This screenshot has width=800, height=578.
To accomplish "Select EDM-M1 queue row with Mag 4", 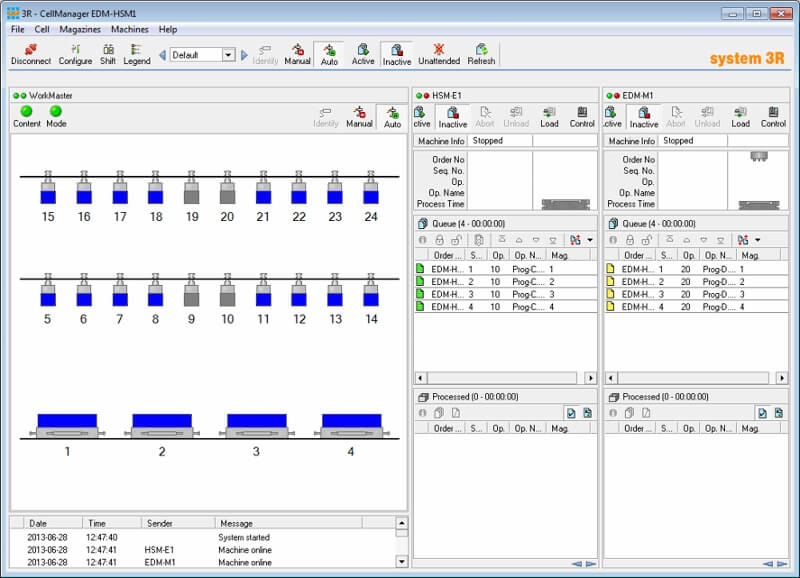I will click(x=696, y=307).
